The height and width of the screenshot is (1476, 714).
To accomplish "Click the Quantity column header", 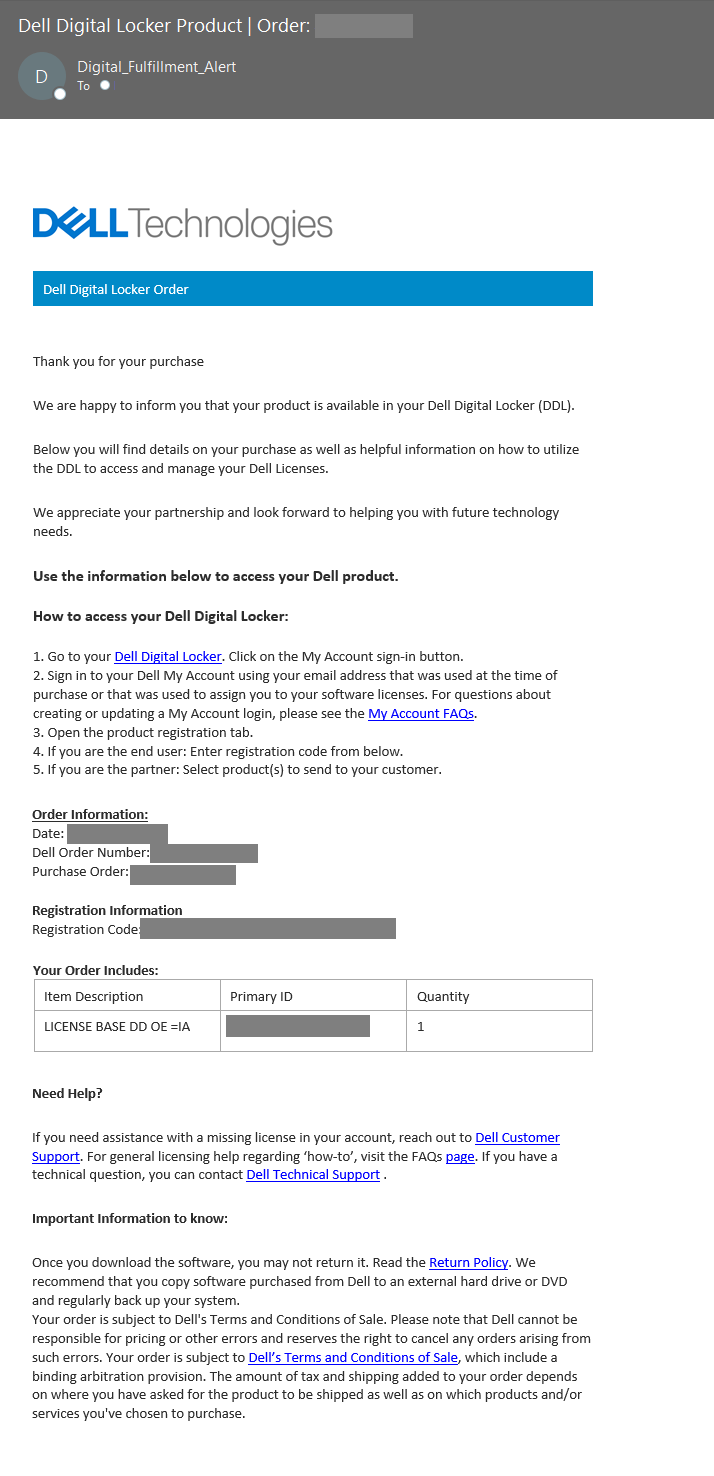I will [442, 994].
